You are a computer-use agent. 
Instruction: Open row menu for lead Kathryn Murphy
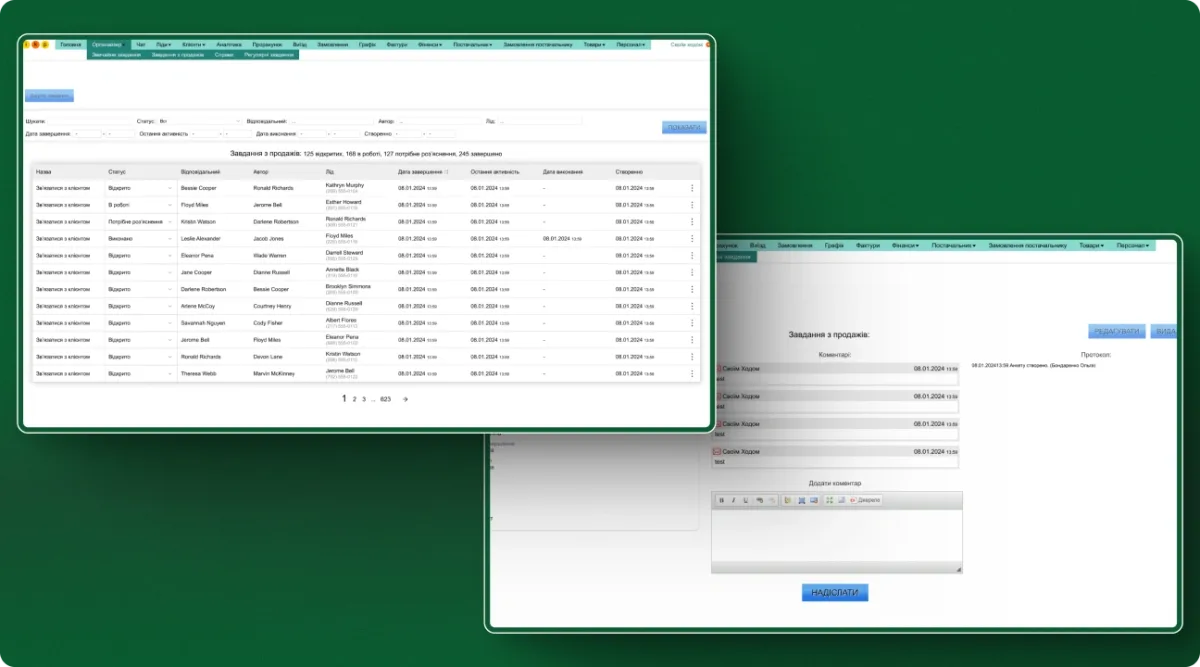(692, 188)
